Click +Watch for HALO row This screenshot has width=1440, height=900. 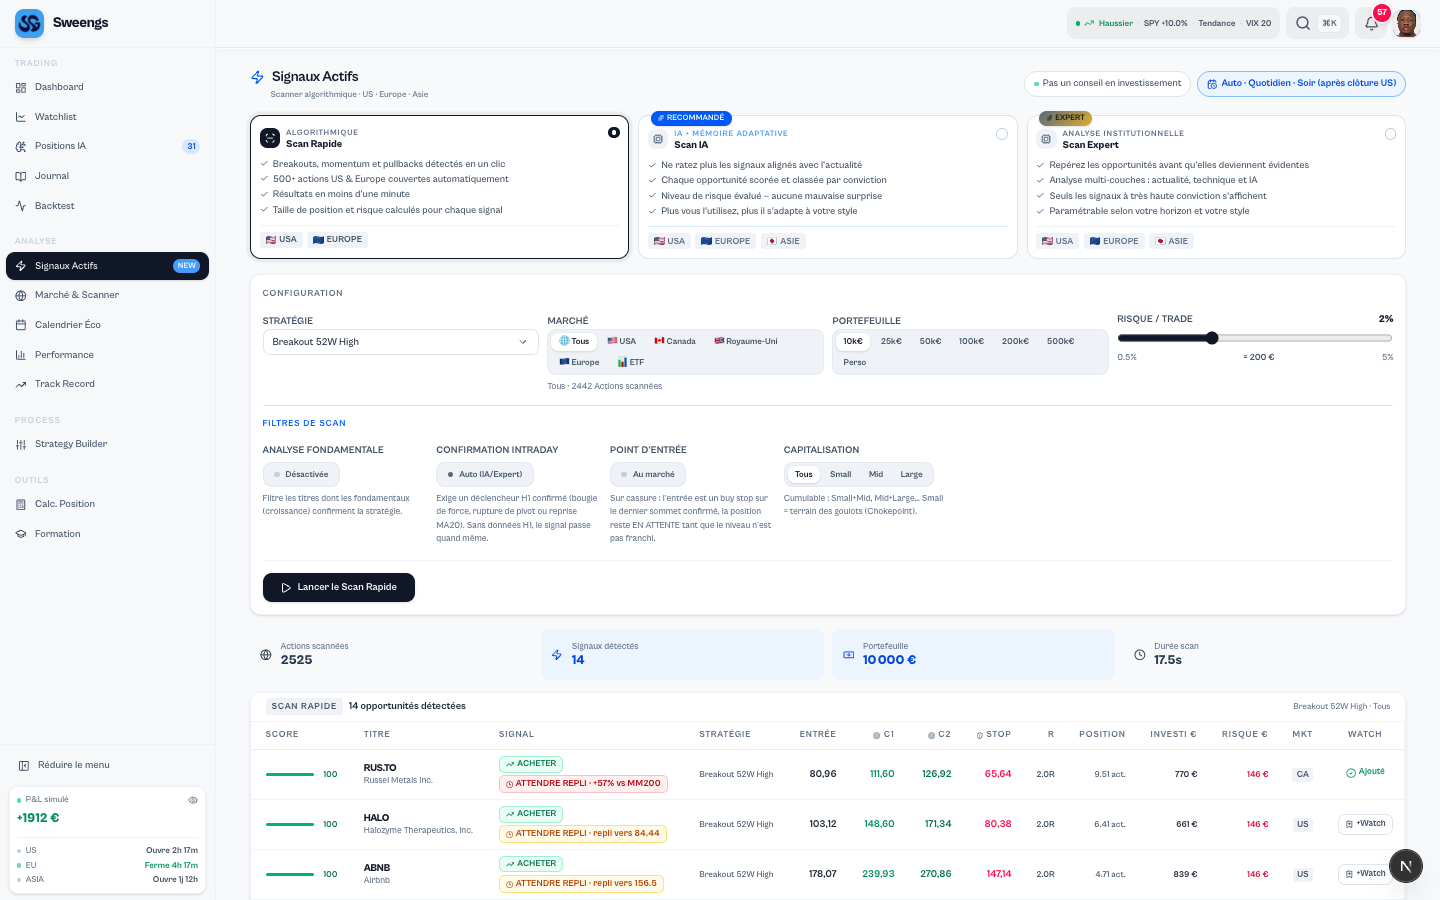1365,824
